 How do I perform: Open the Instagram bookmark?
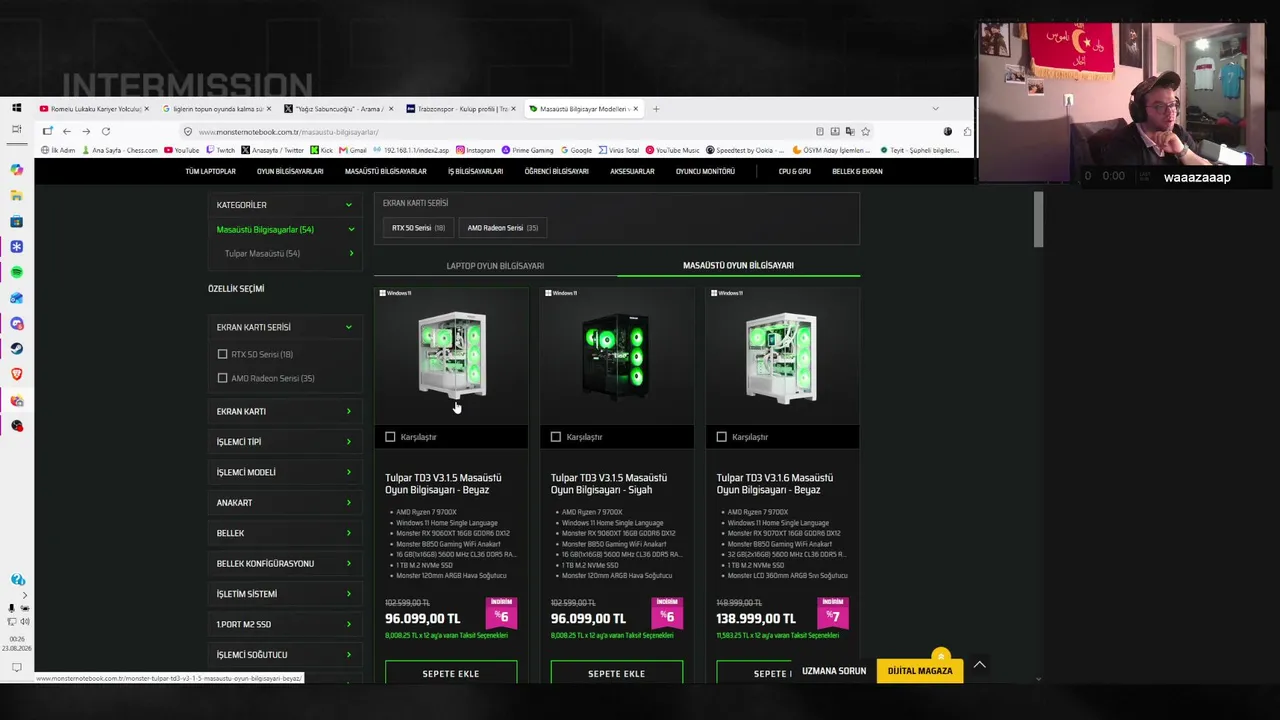475,150
